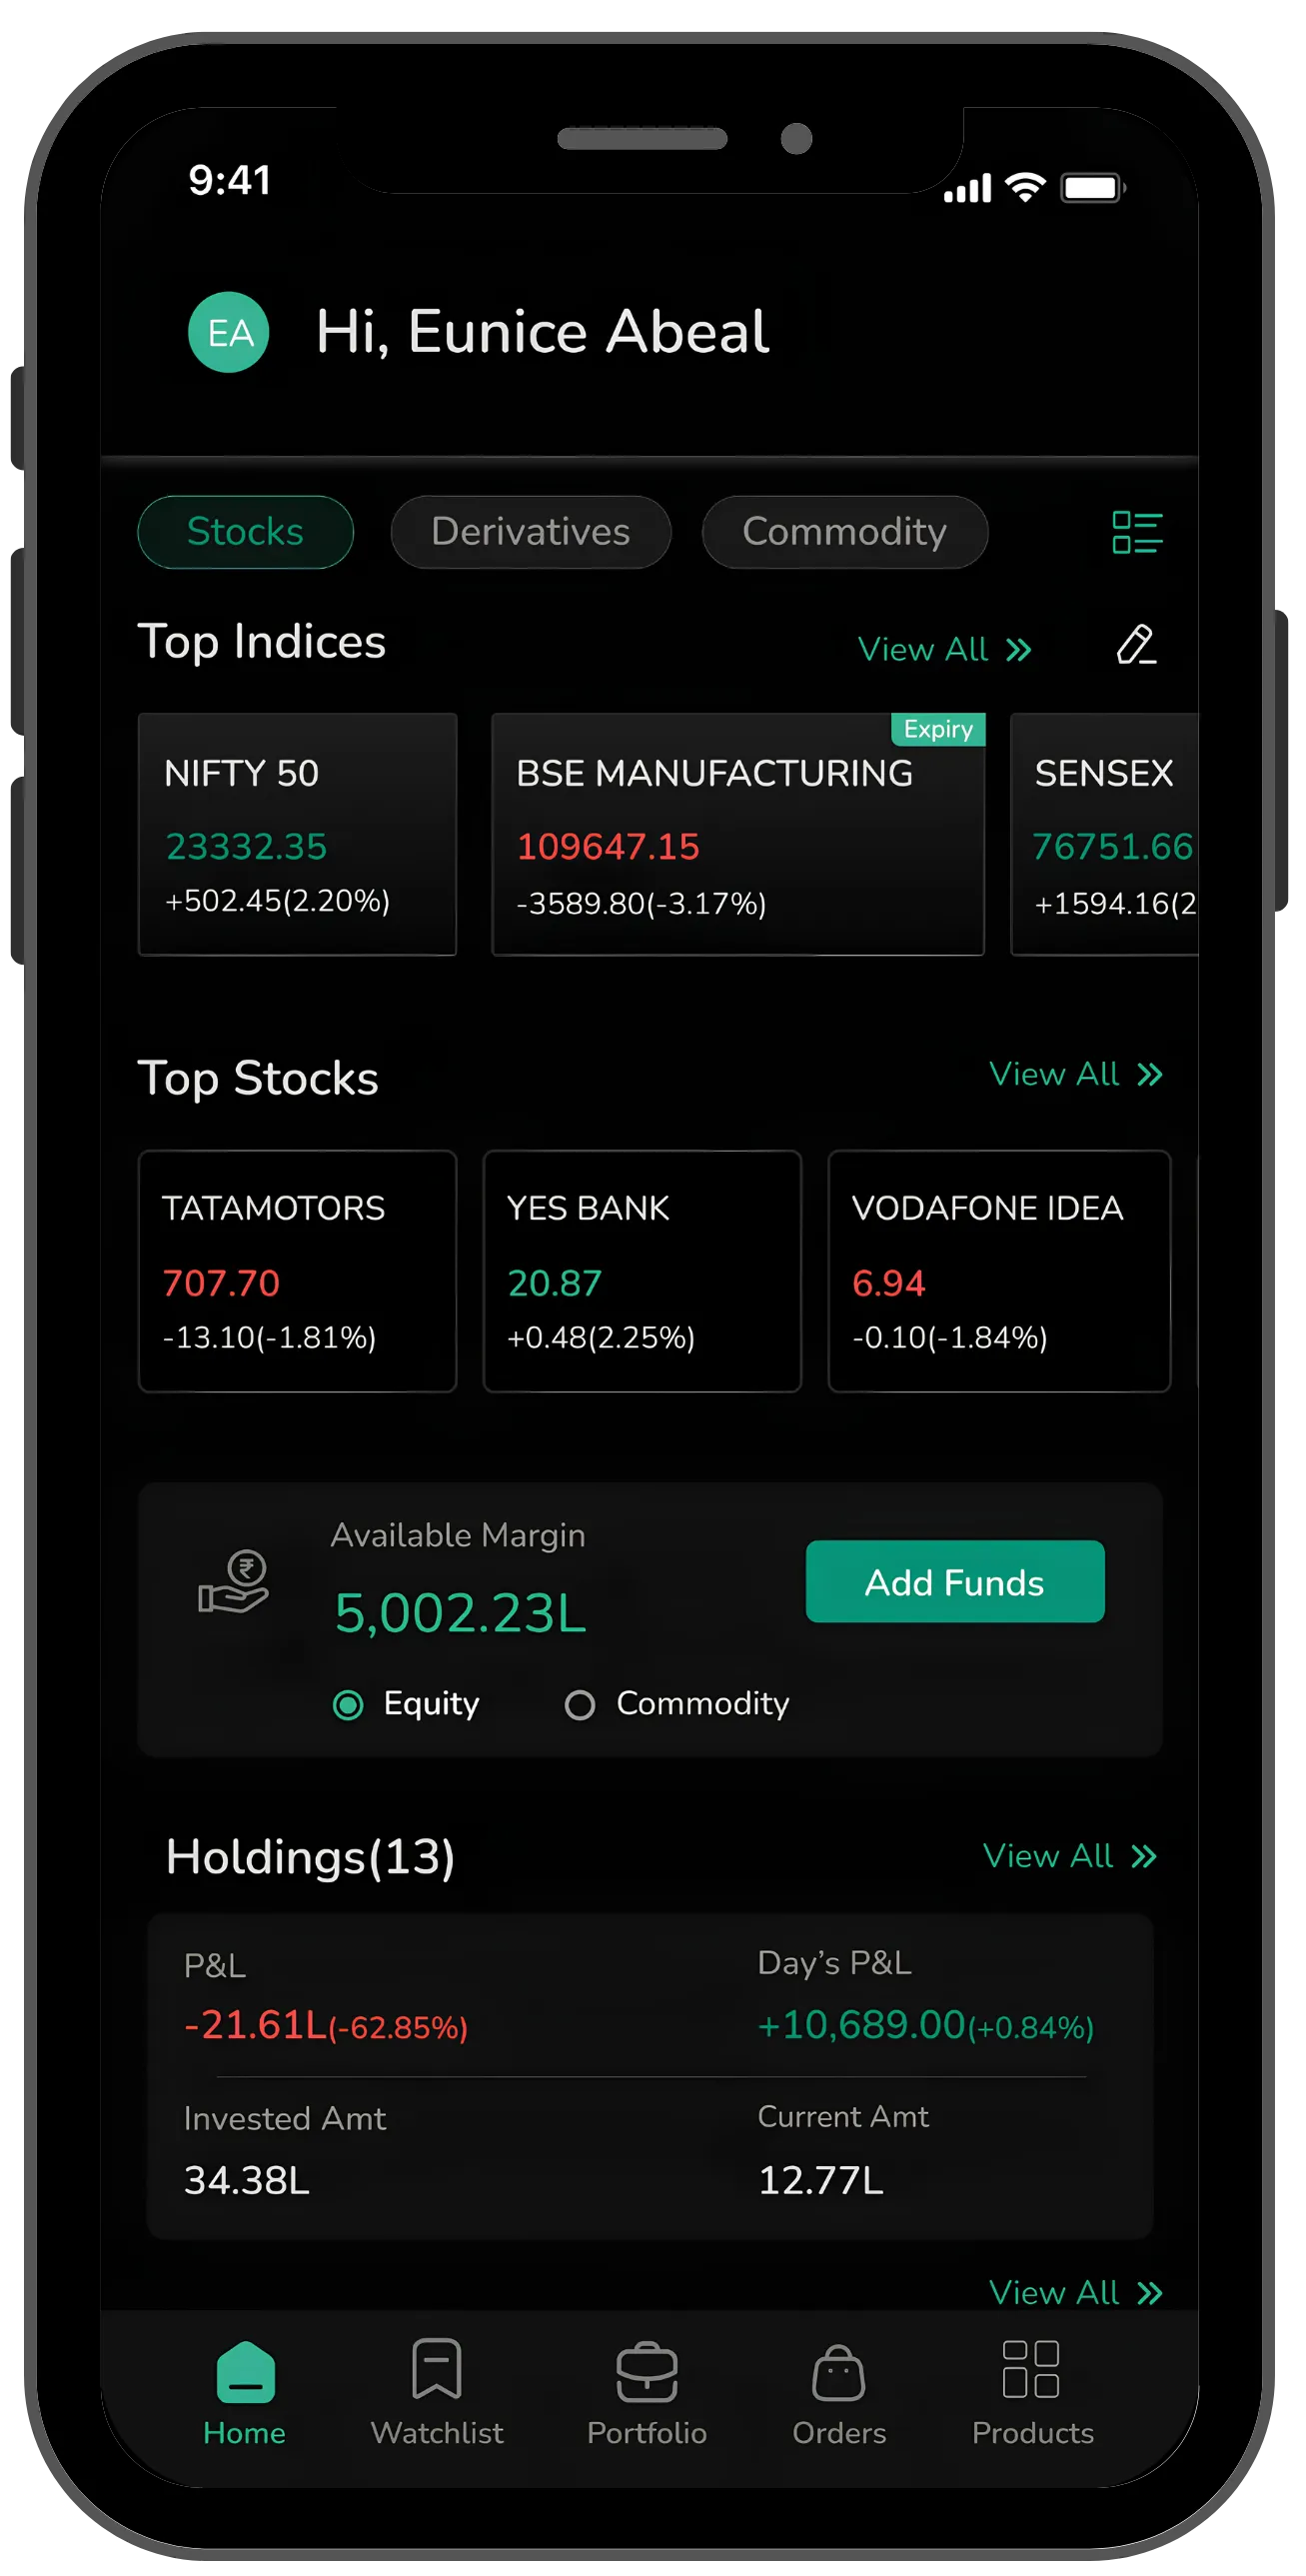Switch to the Commodity tab
This screenshot has height=2576, width=1306.
(845, 532)
